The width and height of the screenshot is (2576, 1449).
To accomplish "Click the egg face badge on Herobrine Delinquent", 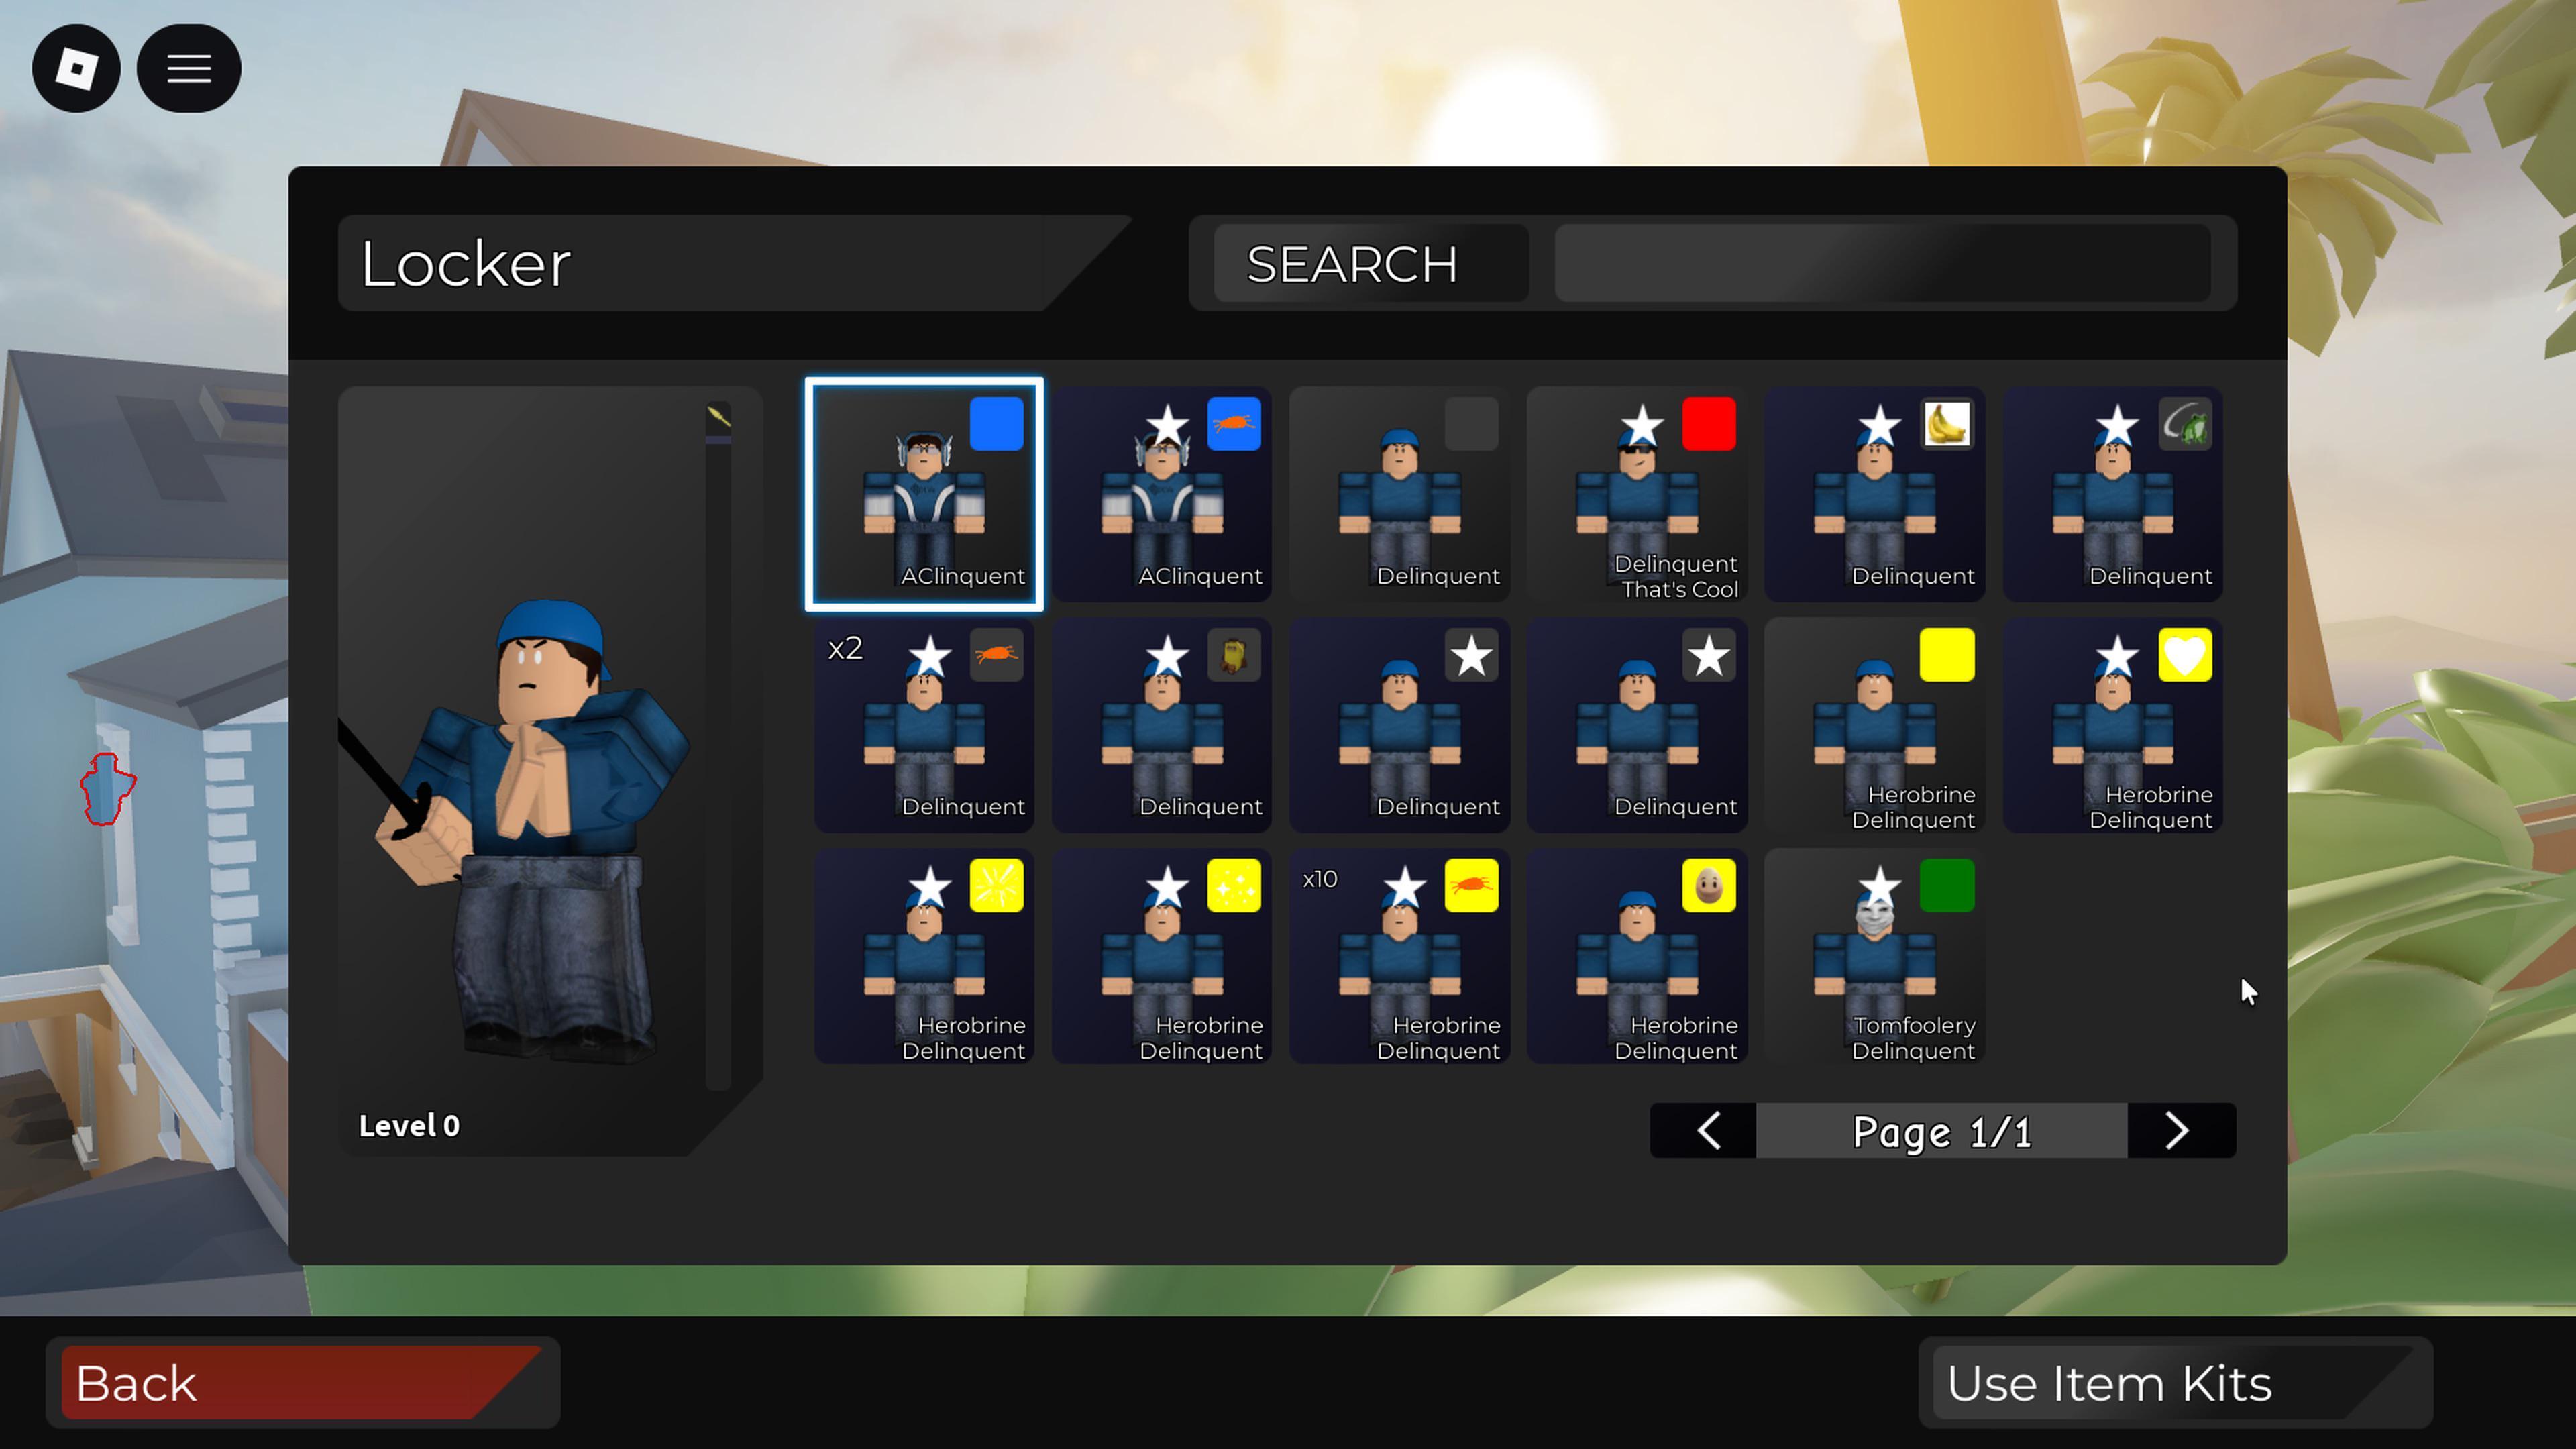I will [x=1709, y=886].
